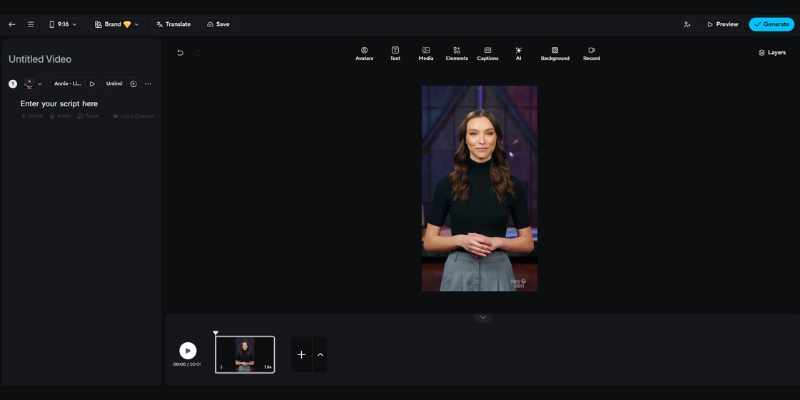This screenshot has height=400, width=800.
Task: Click the script text field
Action: pyautogui.click(x=59, y=104)
